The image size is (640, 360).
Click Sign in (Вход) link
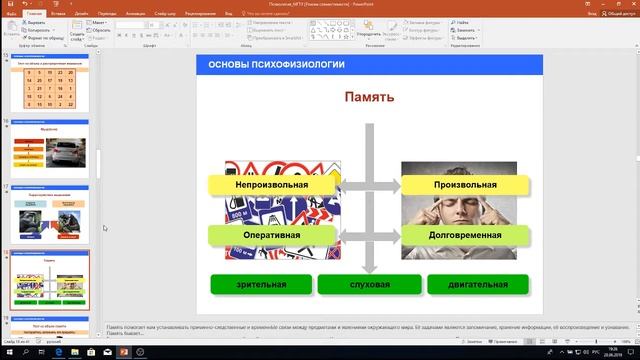coord(592,13)
